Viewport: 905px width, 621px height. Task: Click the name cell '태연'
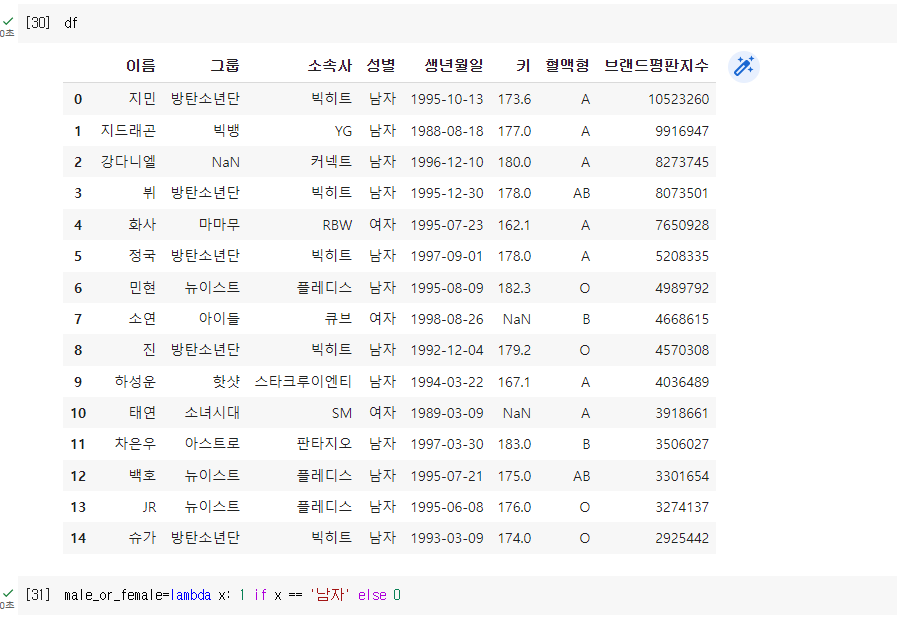point(142,413)
